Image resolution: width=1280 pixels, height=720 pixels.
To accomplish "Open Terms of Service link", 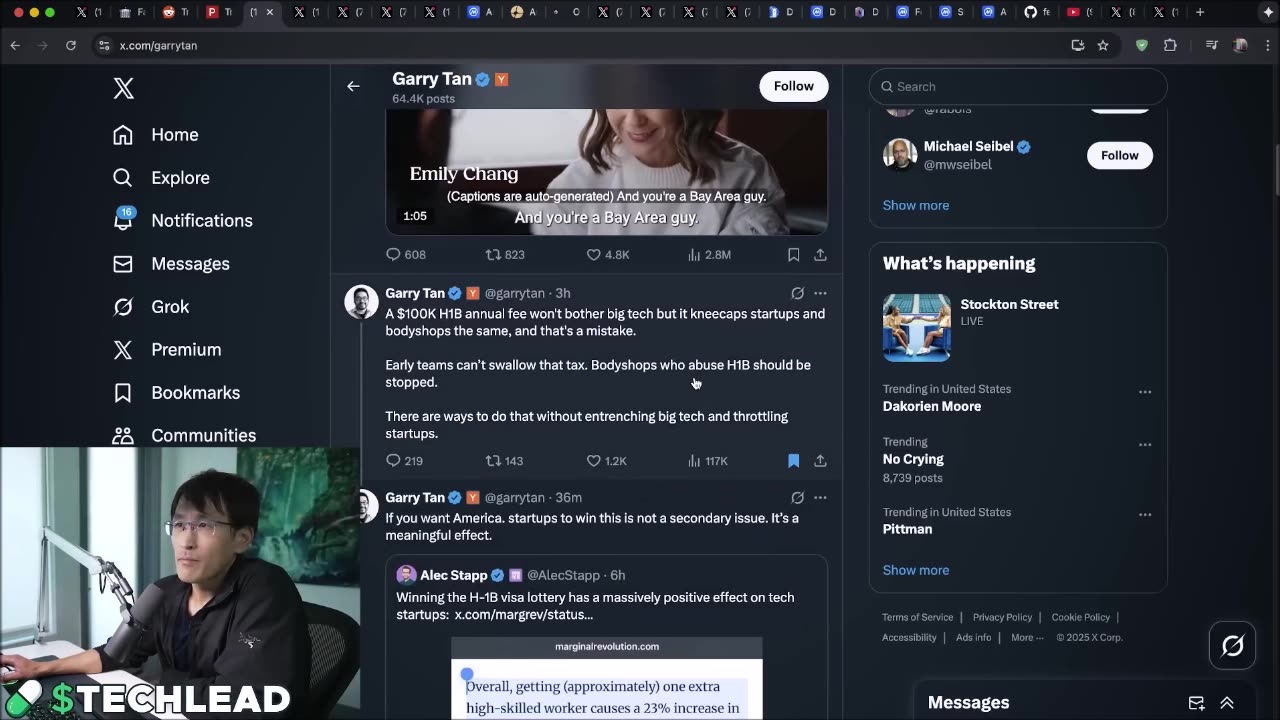I will (x=917, y=617).
